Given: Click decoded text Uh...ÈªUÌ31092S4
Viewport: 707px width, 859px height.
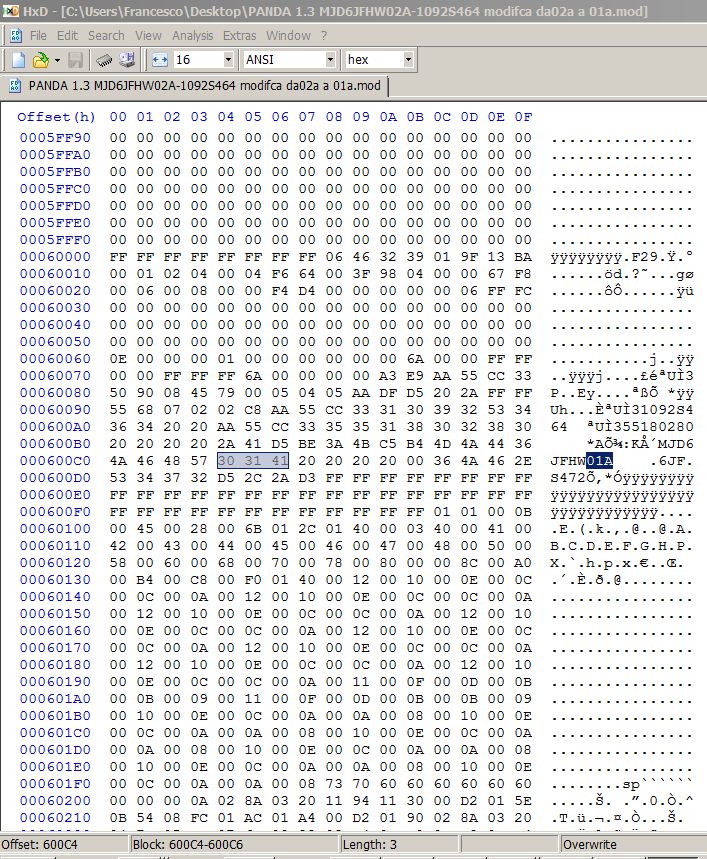Looking at the screenshot, I should (622, 410).
